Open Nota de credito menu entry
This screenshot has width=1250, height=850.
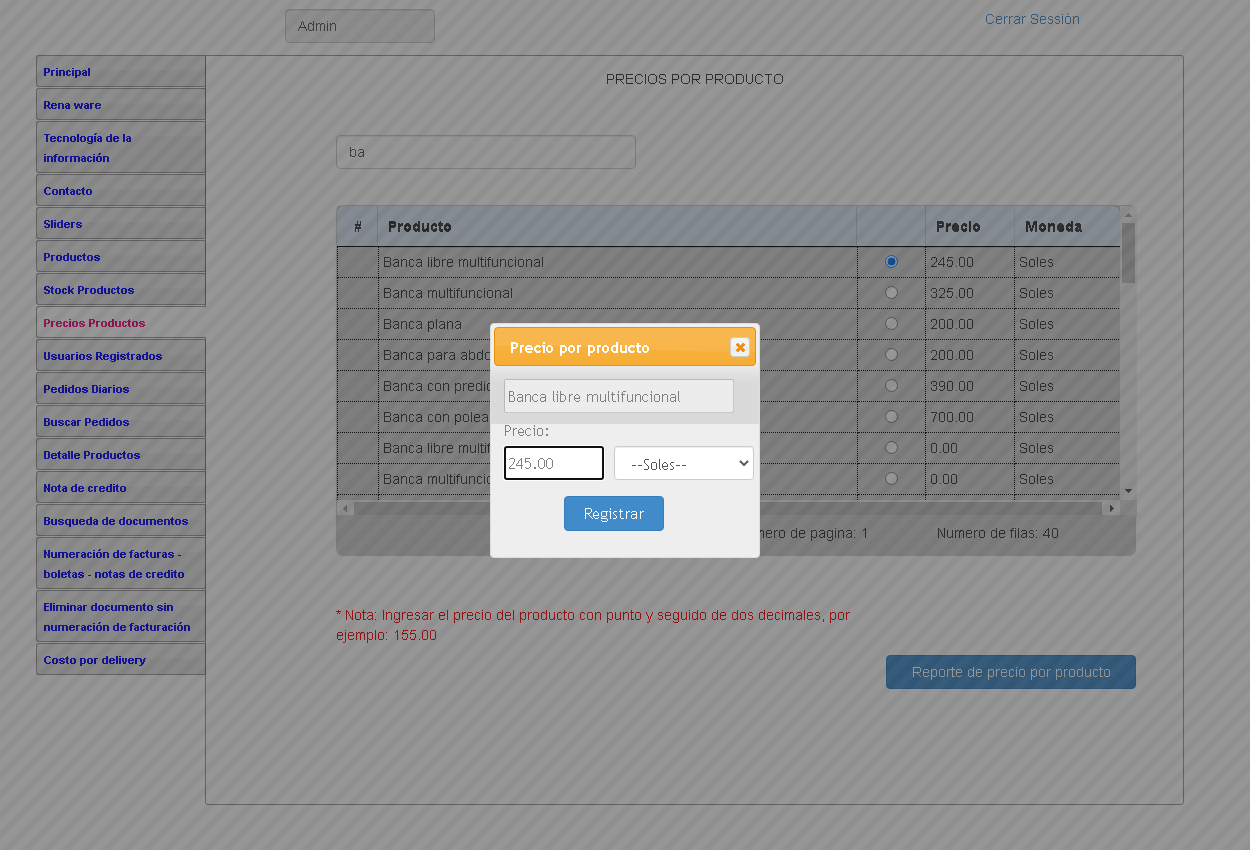click(85, 488)
